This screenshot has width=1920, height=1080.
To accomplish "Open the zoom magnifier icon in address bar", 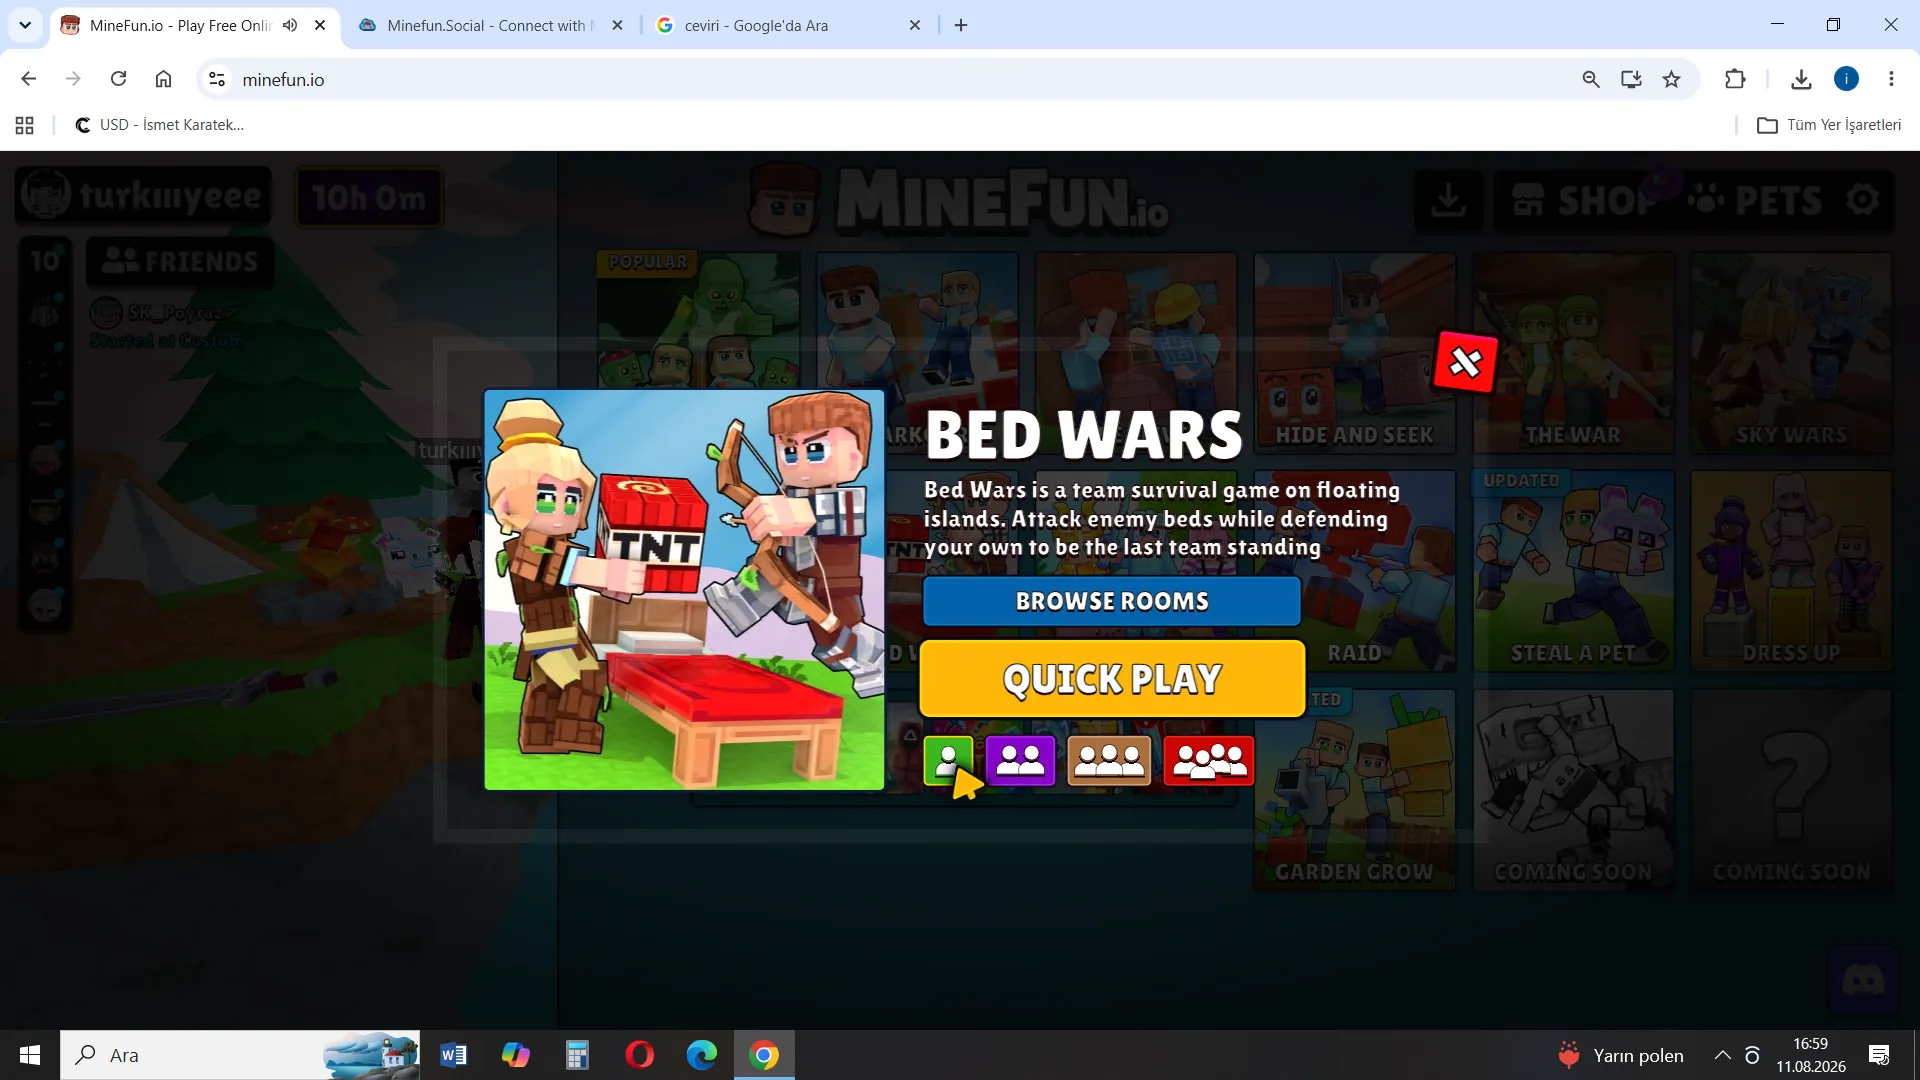I will point(1591,79).
